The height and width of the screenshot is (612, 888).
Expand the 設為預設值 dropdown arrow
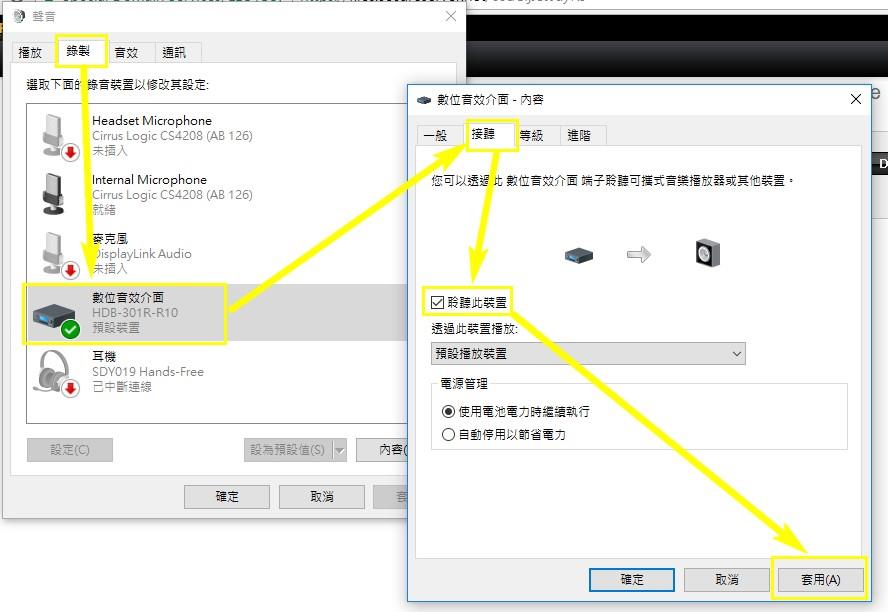click(340, 451)
